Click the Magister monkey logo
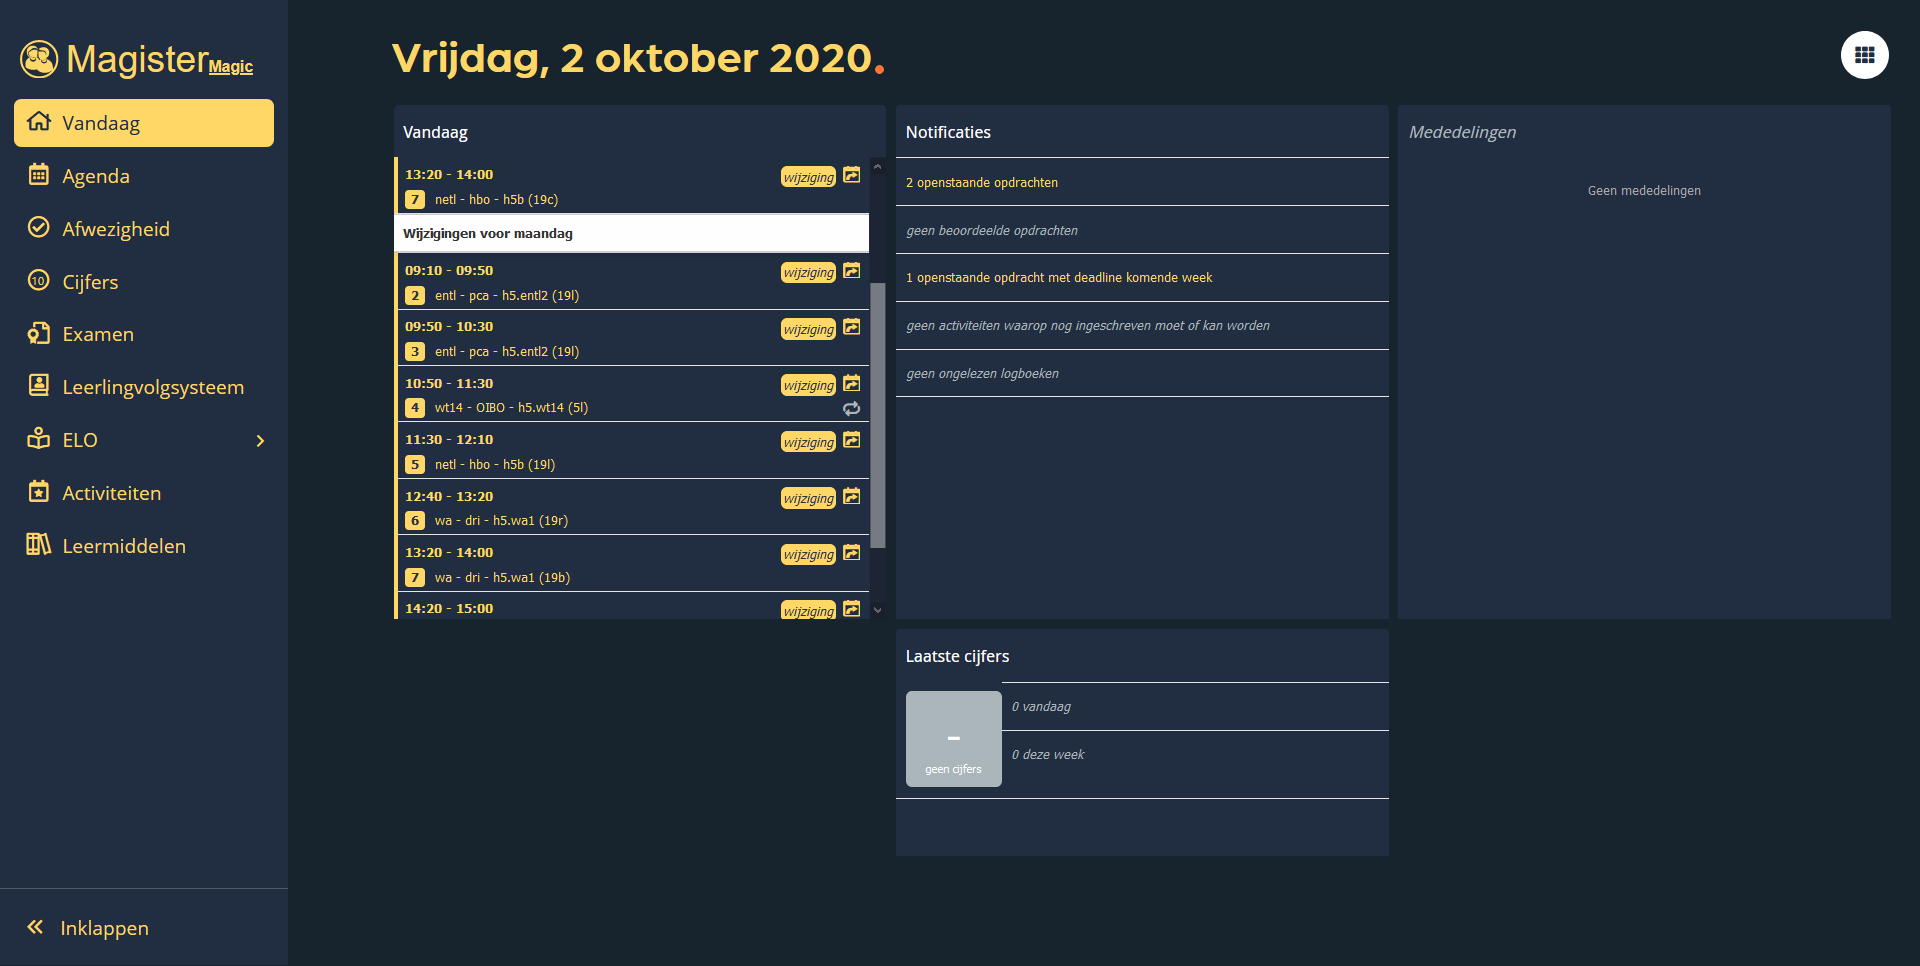Screen dimensions: 1920x966 pos(38,58)
